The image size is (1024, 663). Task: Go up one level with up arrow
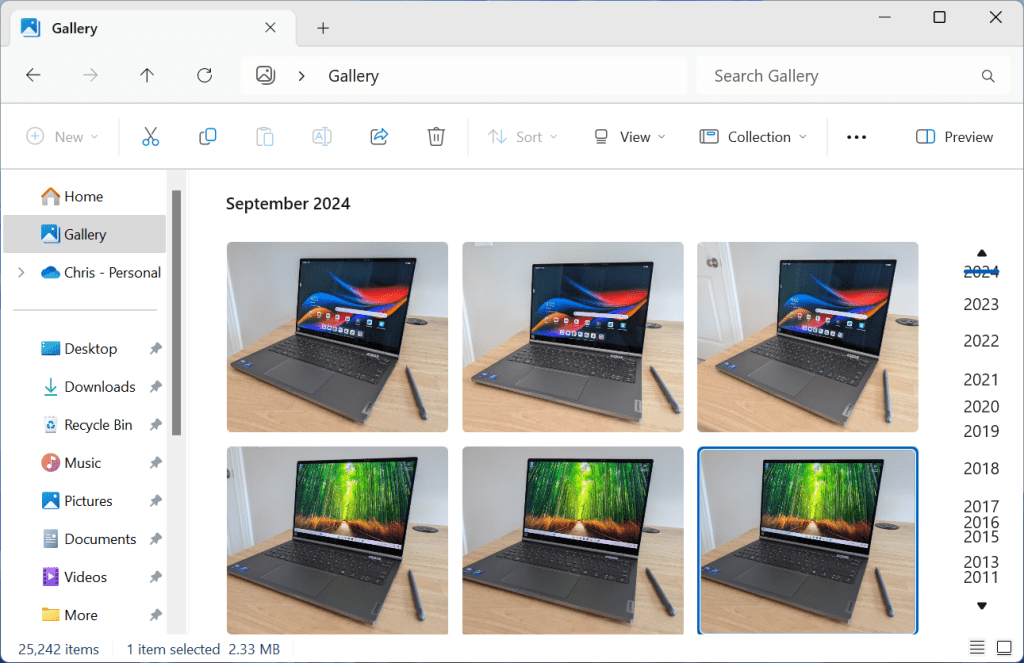(x=147, y=75)
